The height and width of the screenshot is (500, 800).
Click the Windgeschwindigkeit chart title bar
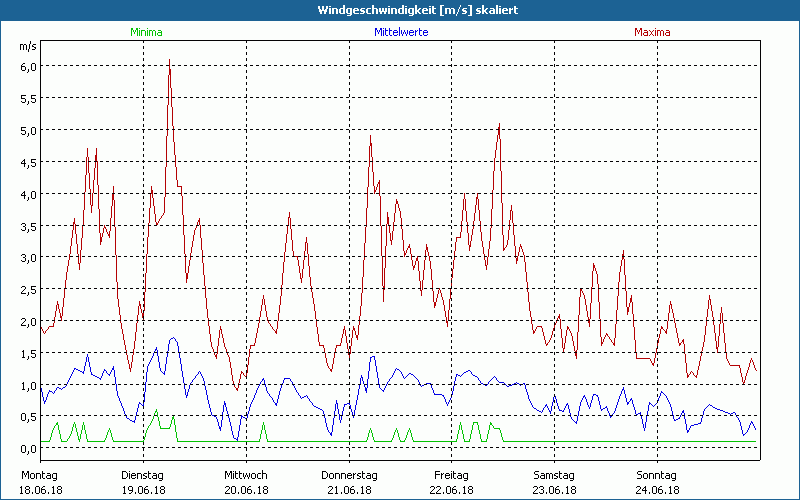click(x=400, y=10)
